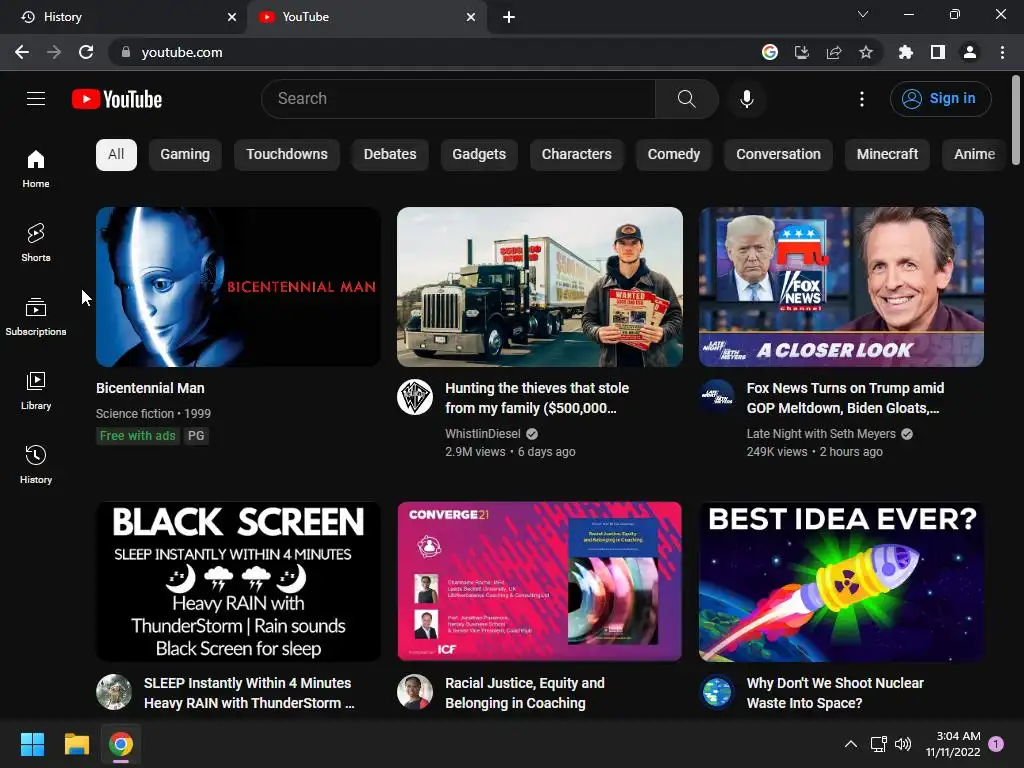Close the History tab

(x=232, y=17)
